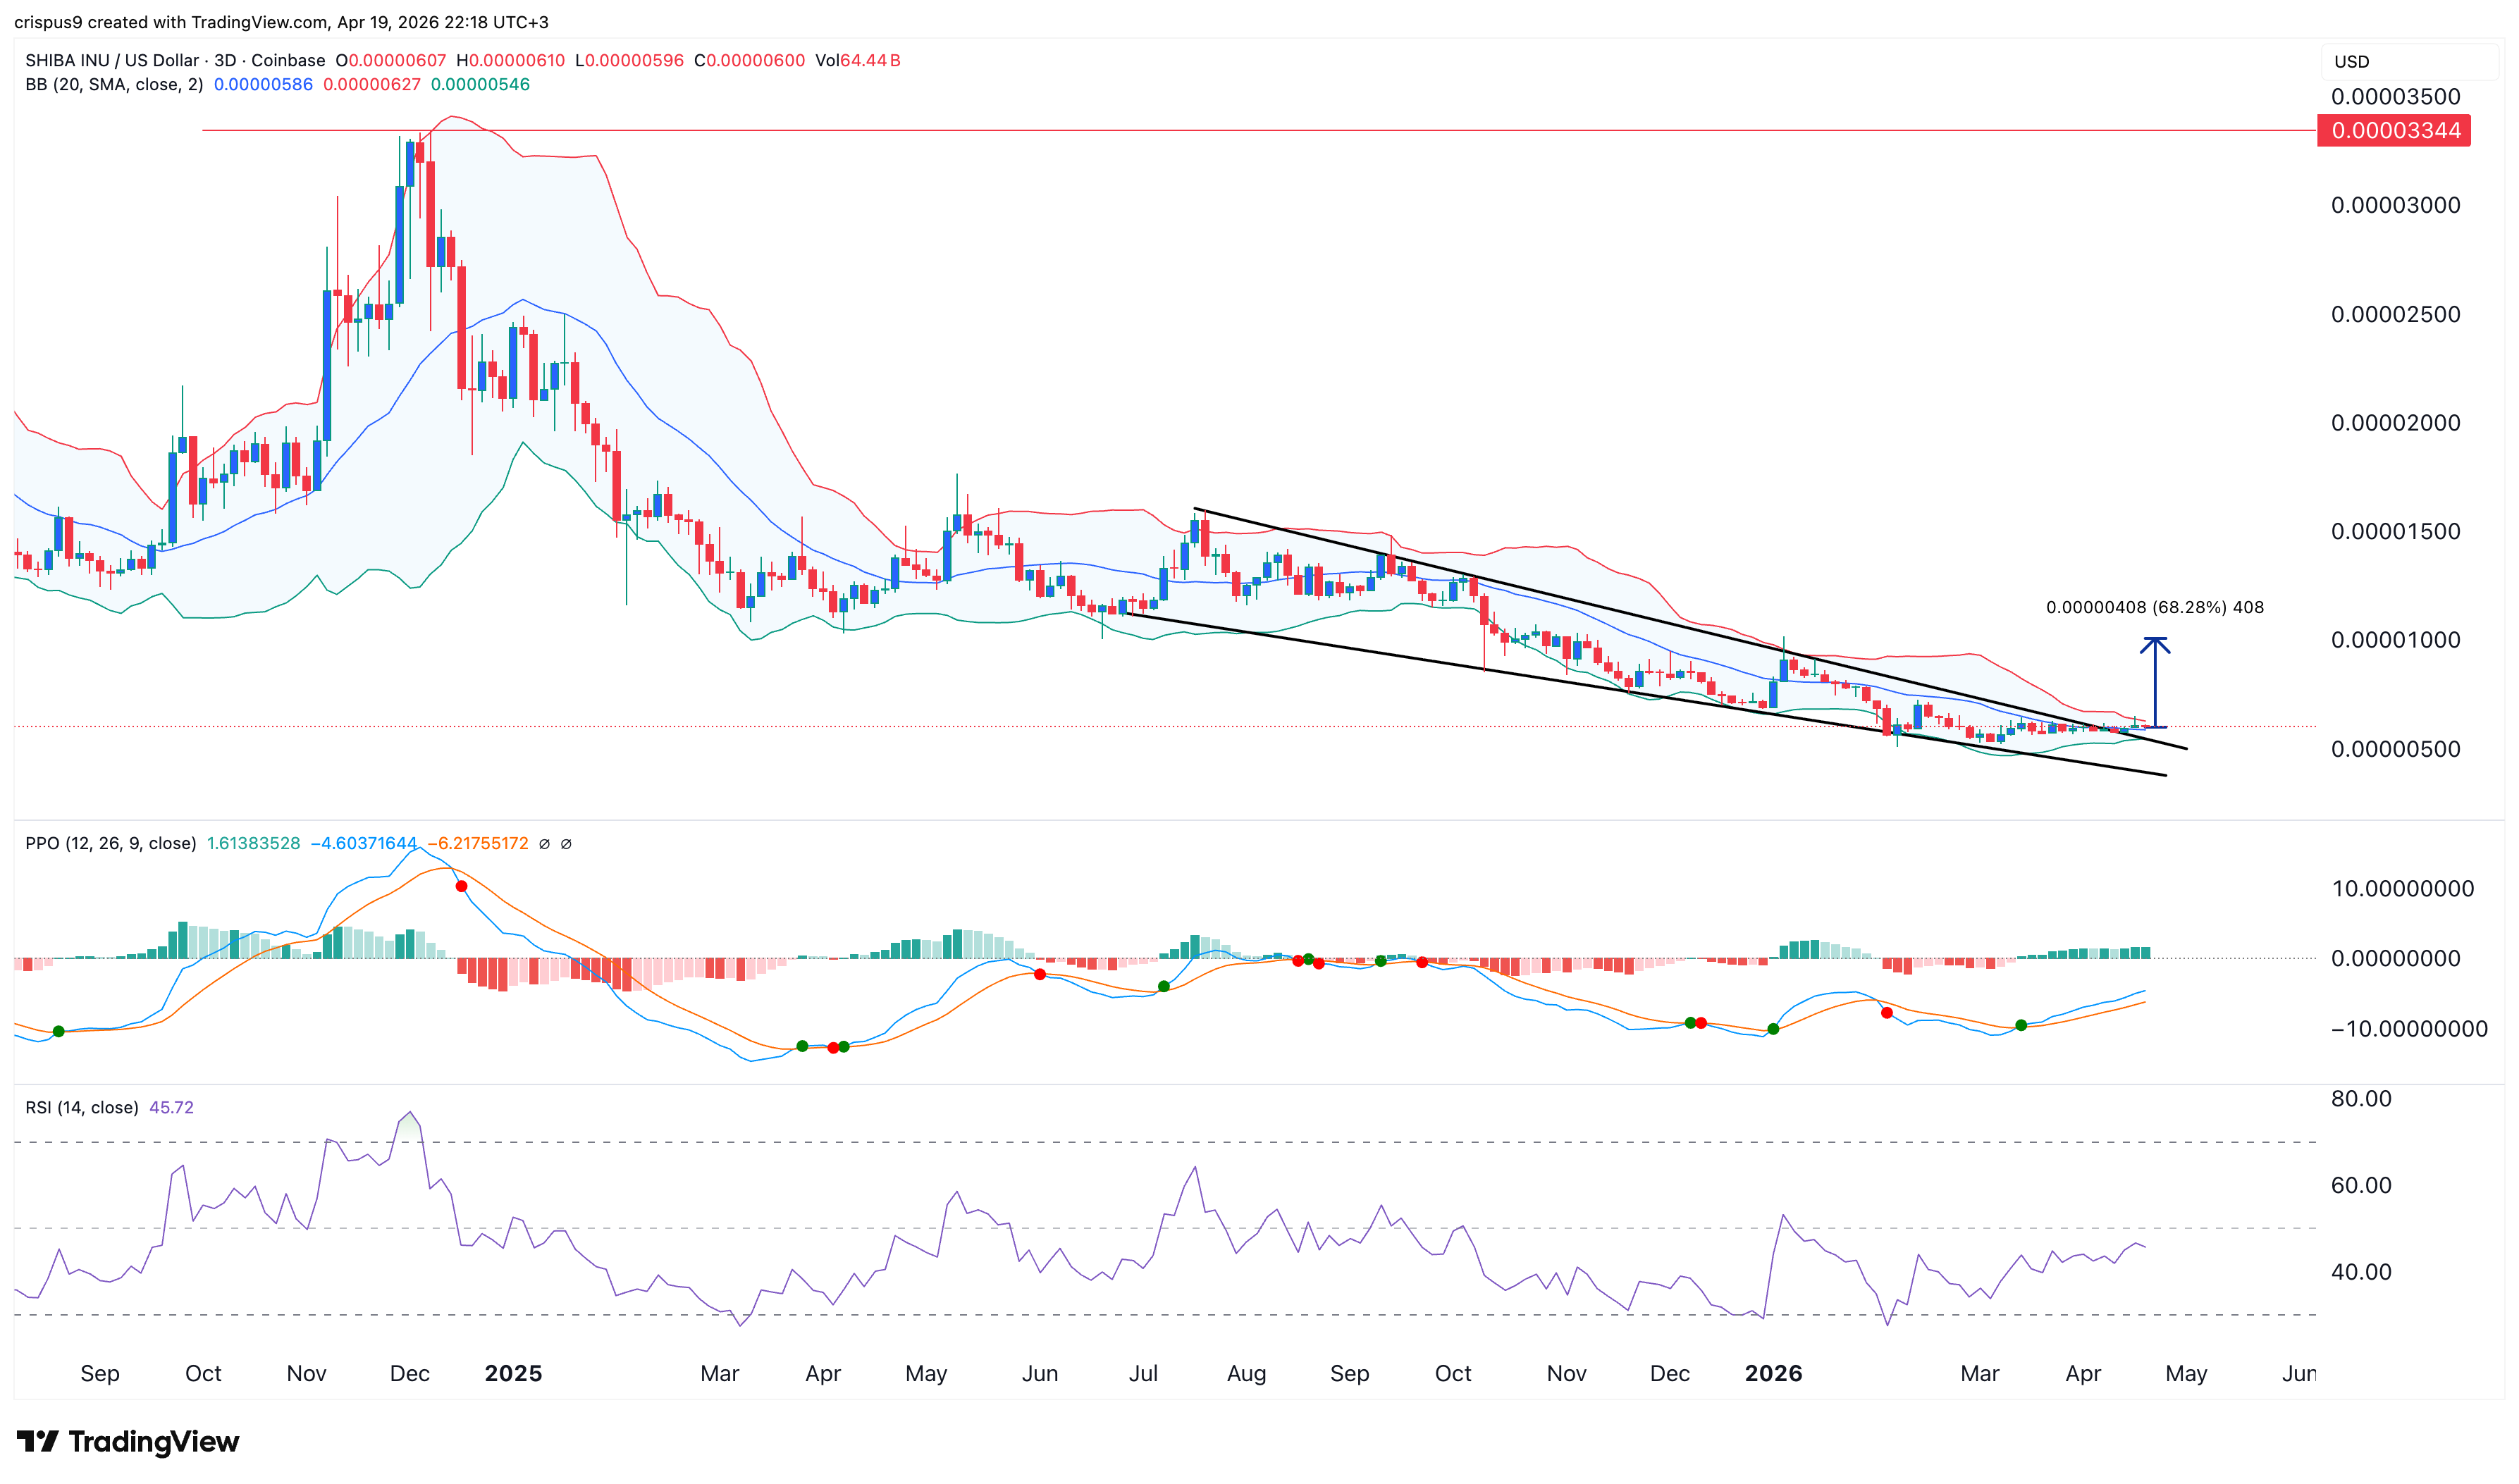The image size is (2519, 1484).
Task: Click the red PPO dot near February 2026
Action: pyautogui.click(x=1886, y=1013)
